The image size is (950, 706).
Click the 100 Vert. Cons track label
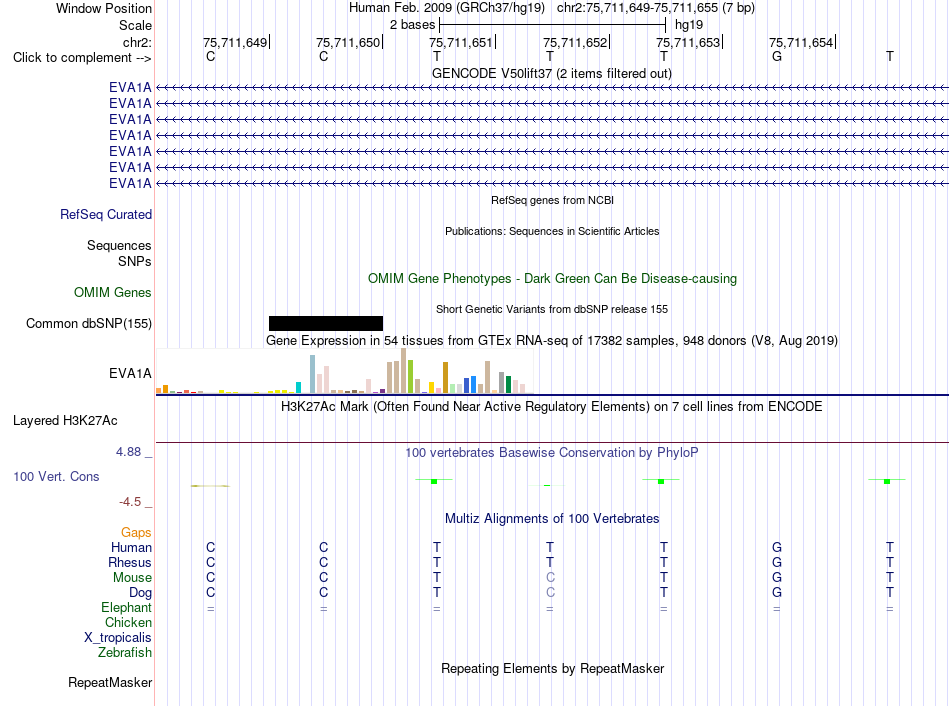pos(56,476)
